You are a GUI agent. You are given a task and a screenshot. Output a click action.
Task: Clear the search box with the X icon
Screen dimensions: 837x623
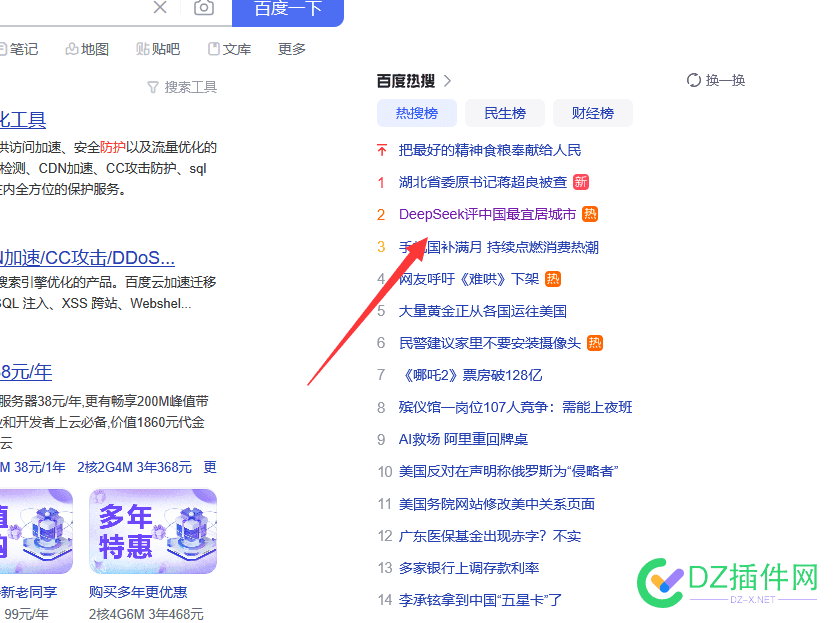click(160, 7)
